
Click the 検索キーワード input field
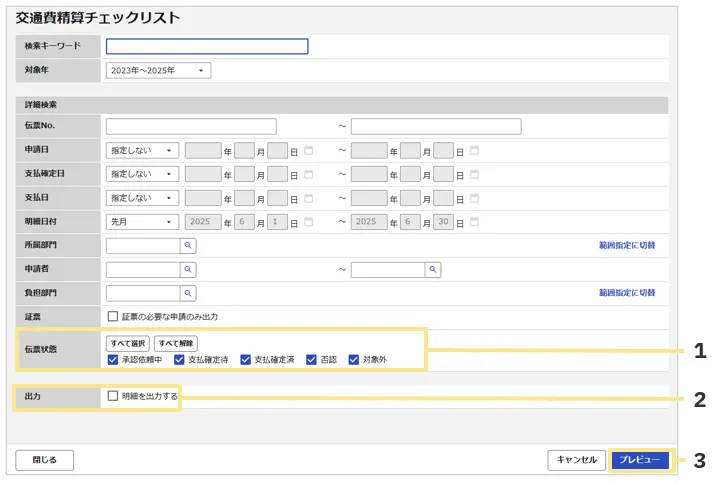click(207, 46)
